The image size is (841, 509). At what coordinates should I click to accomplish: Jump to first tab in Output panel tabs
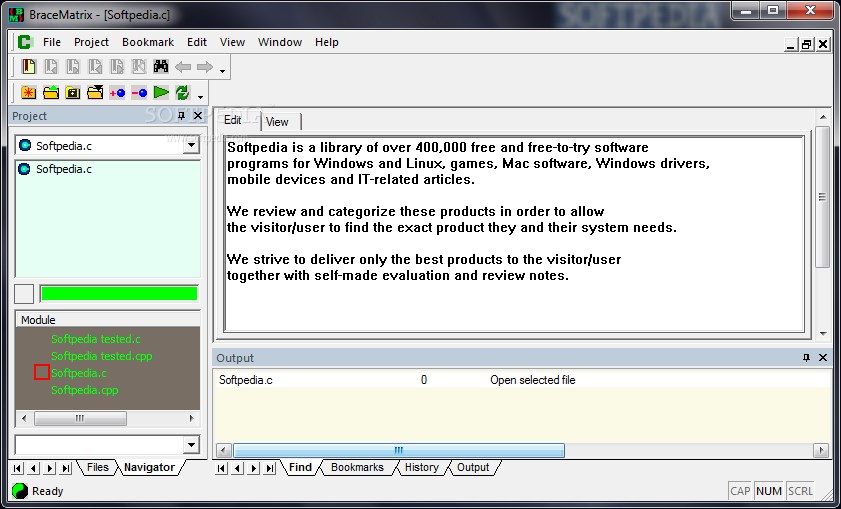pos(221,468)
